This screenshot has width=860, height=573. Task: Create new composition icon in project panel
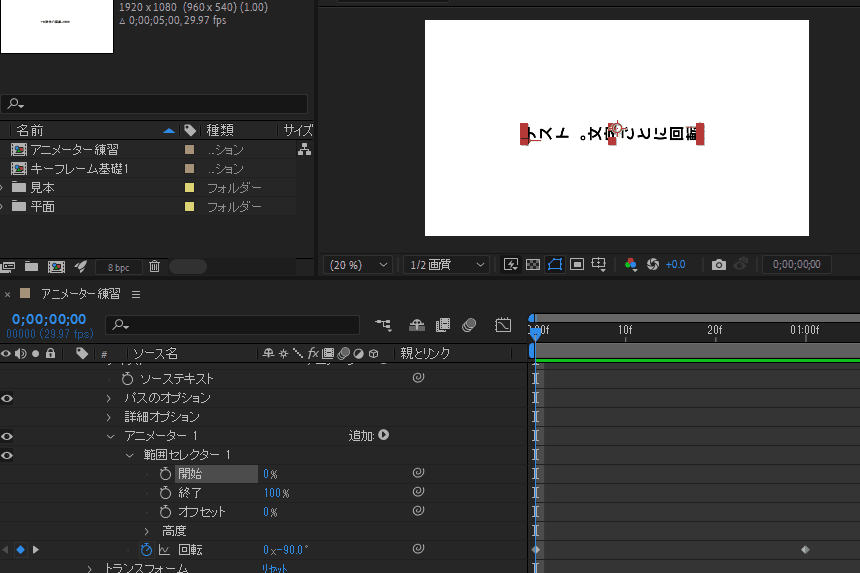coord(56,267)
